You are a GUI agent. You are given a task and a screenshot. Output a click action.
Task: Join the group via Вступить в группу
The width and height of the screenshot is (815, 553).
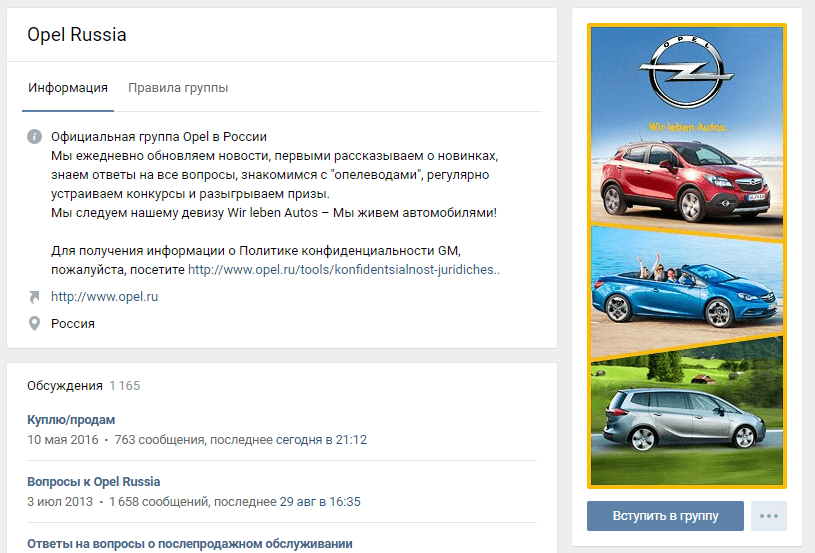(665, 516)
